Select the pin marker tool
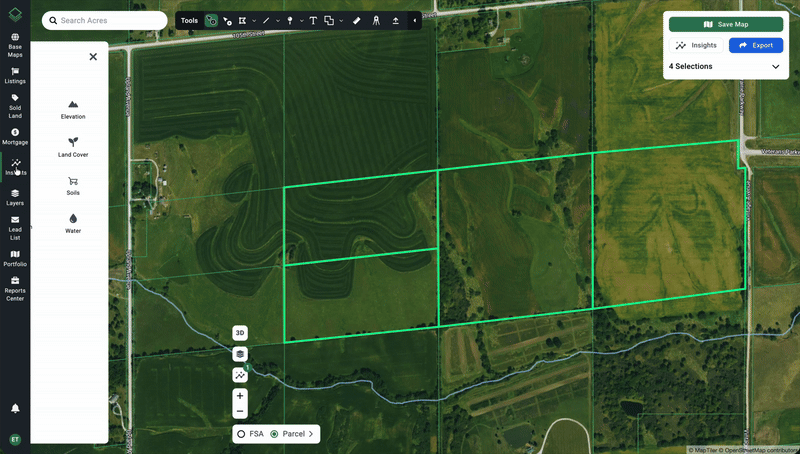 click(x=291, y=20)
